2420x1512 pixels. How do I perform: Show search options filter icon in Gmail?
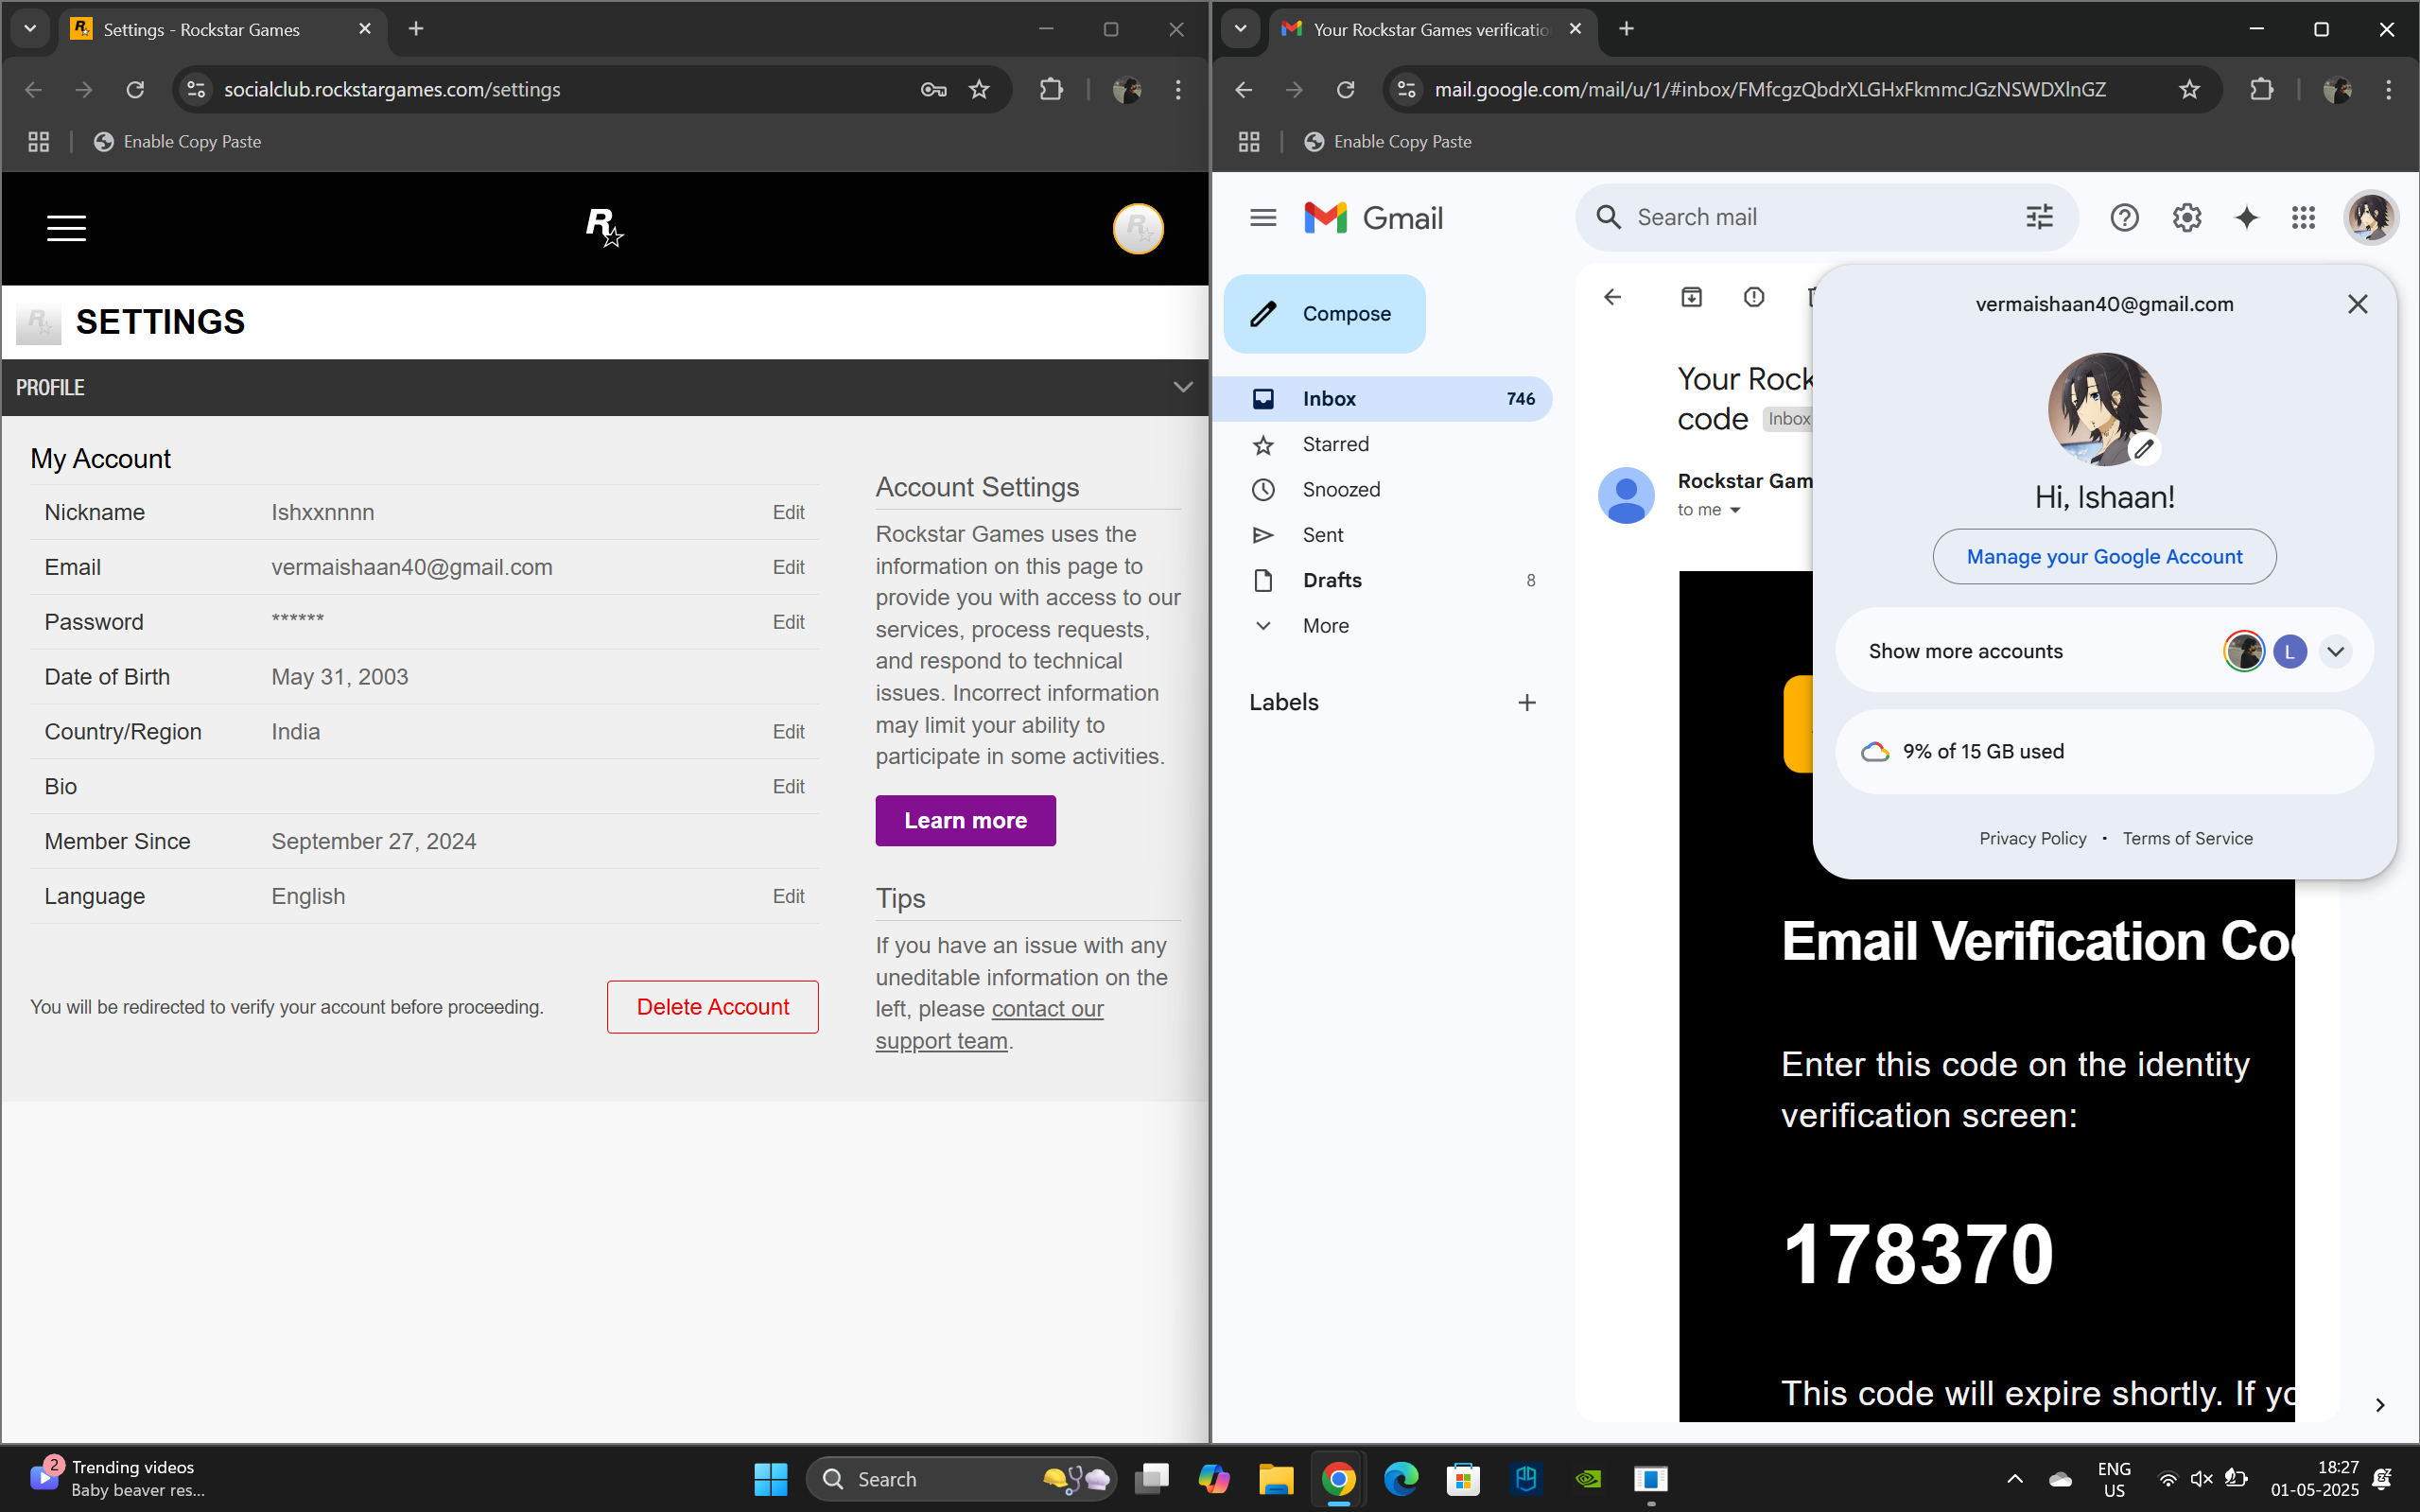coord(2039,217)
